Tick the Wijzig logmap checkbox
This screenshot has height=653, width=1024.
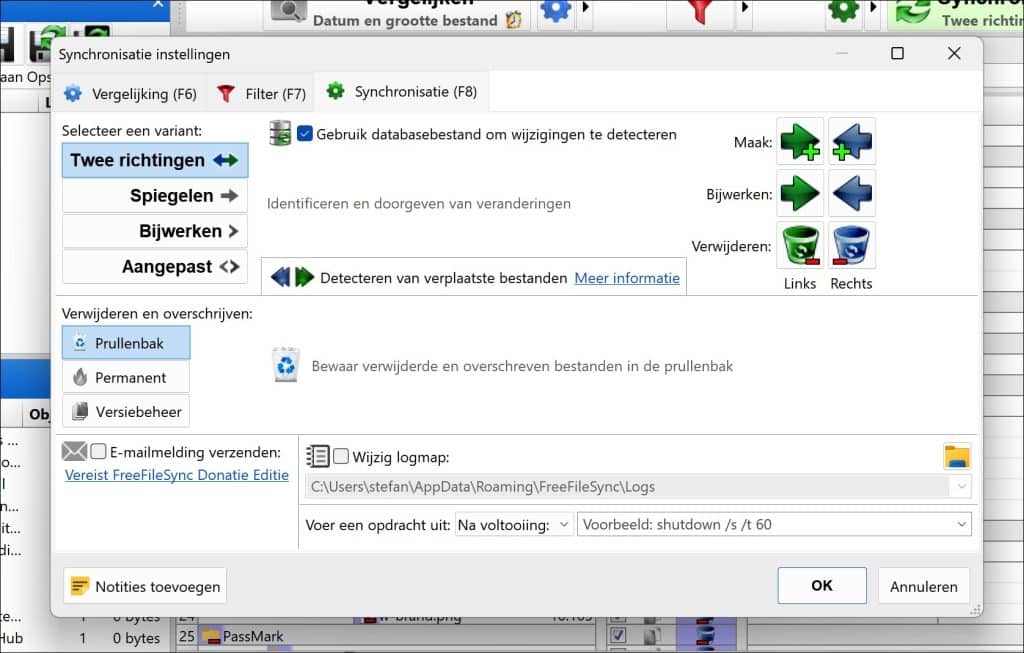pos(341,456)
